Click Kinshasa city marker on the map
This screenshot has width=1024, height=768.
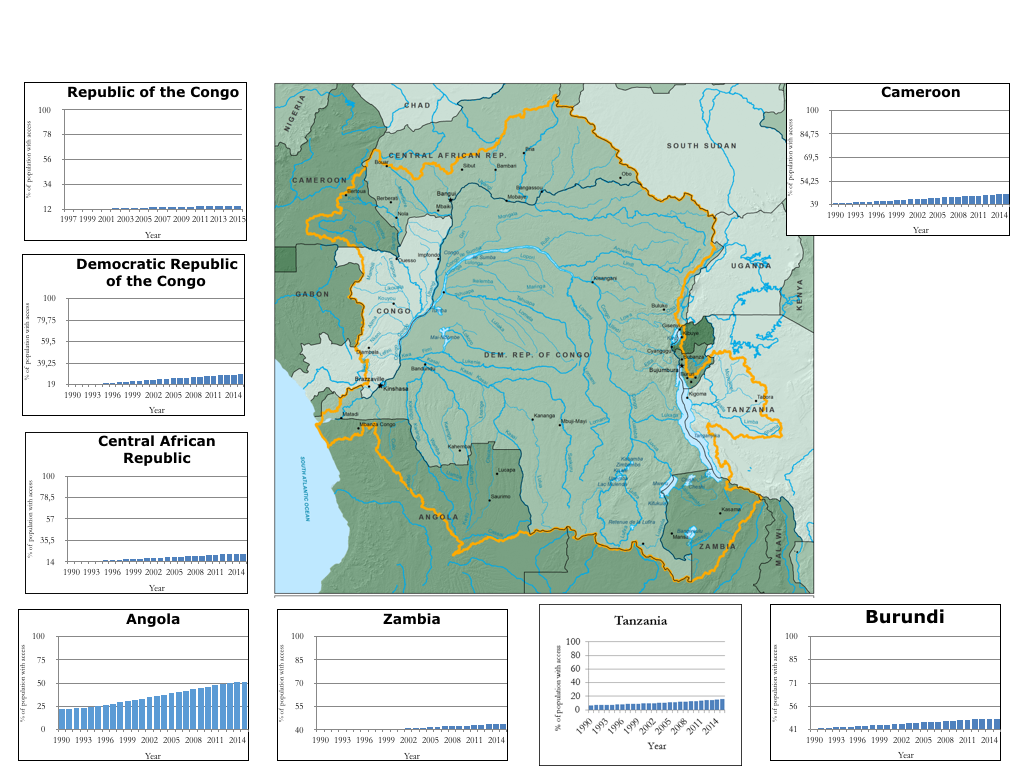381,386
